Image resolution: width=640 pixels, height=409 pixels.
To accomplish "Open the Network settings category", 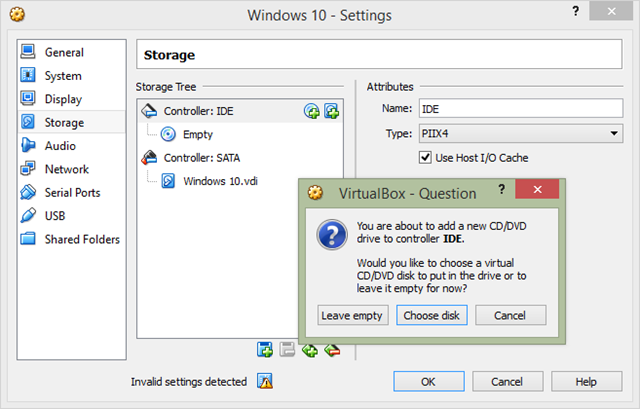I will pos(71,169).
